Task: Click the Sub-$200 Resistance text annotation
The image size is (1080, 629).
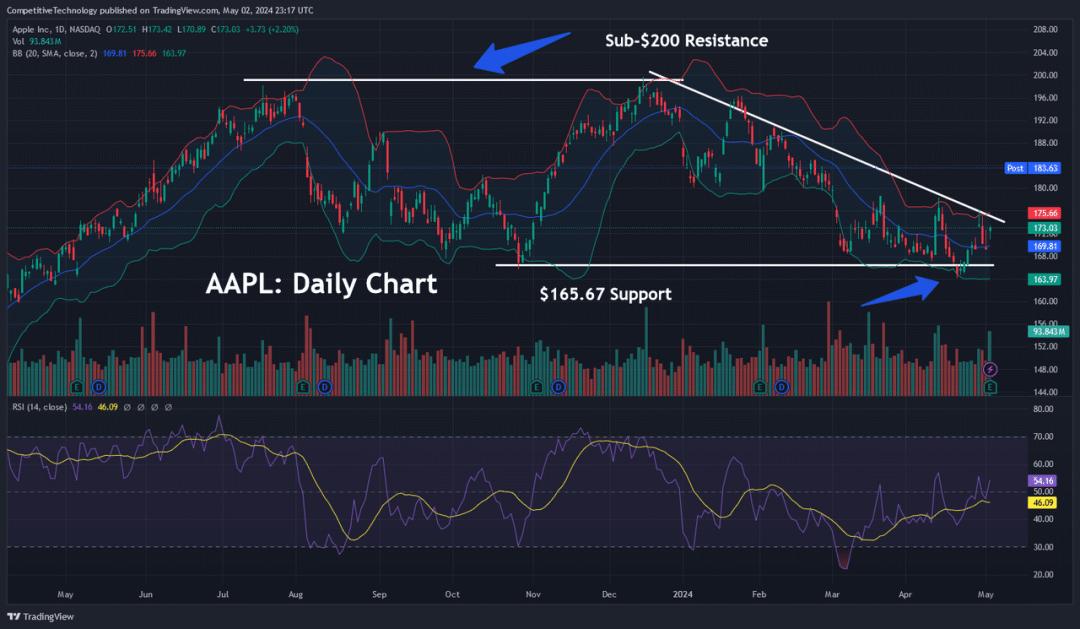Action: coord(686,41)
